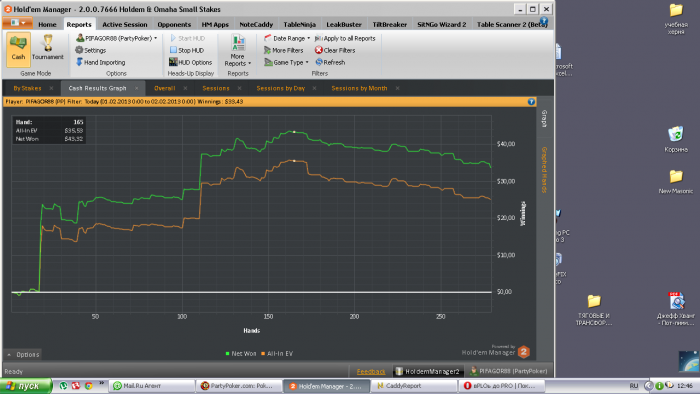Screen dimensions: 700x394
Task: Switch to PartyPoker.com taskbar window
Action: (x=239, y=386)
